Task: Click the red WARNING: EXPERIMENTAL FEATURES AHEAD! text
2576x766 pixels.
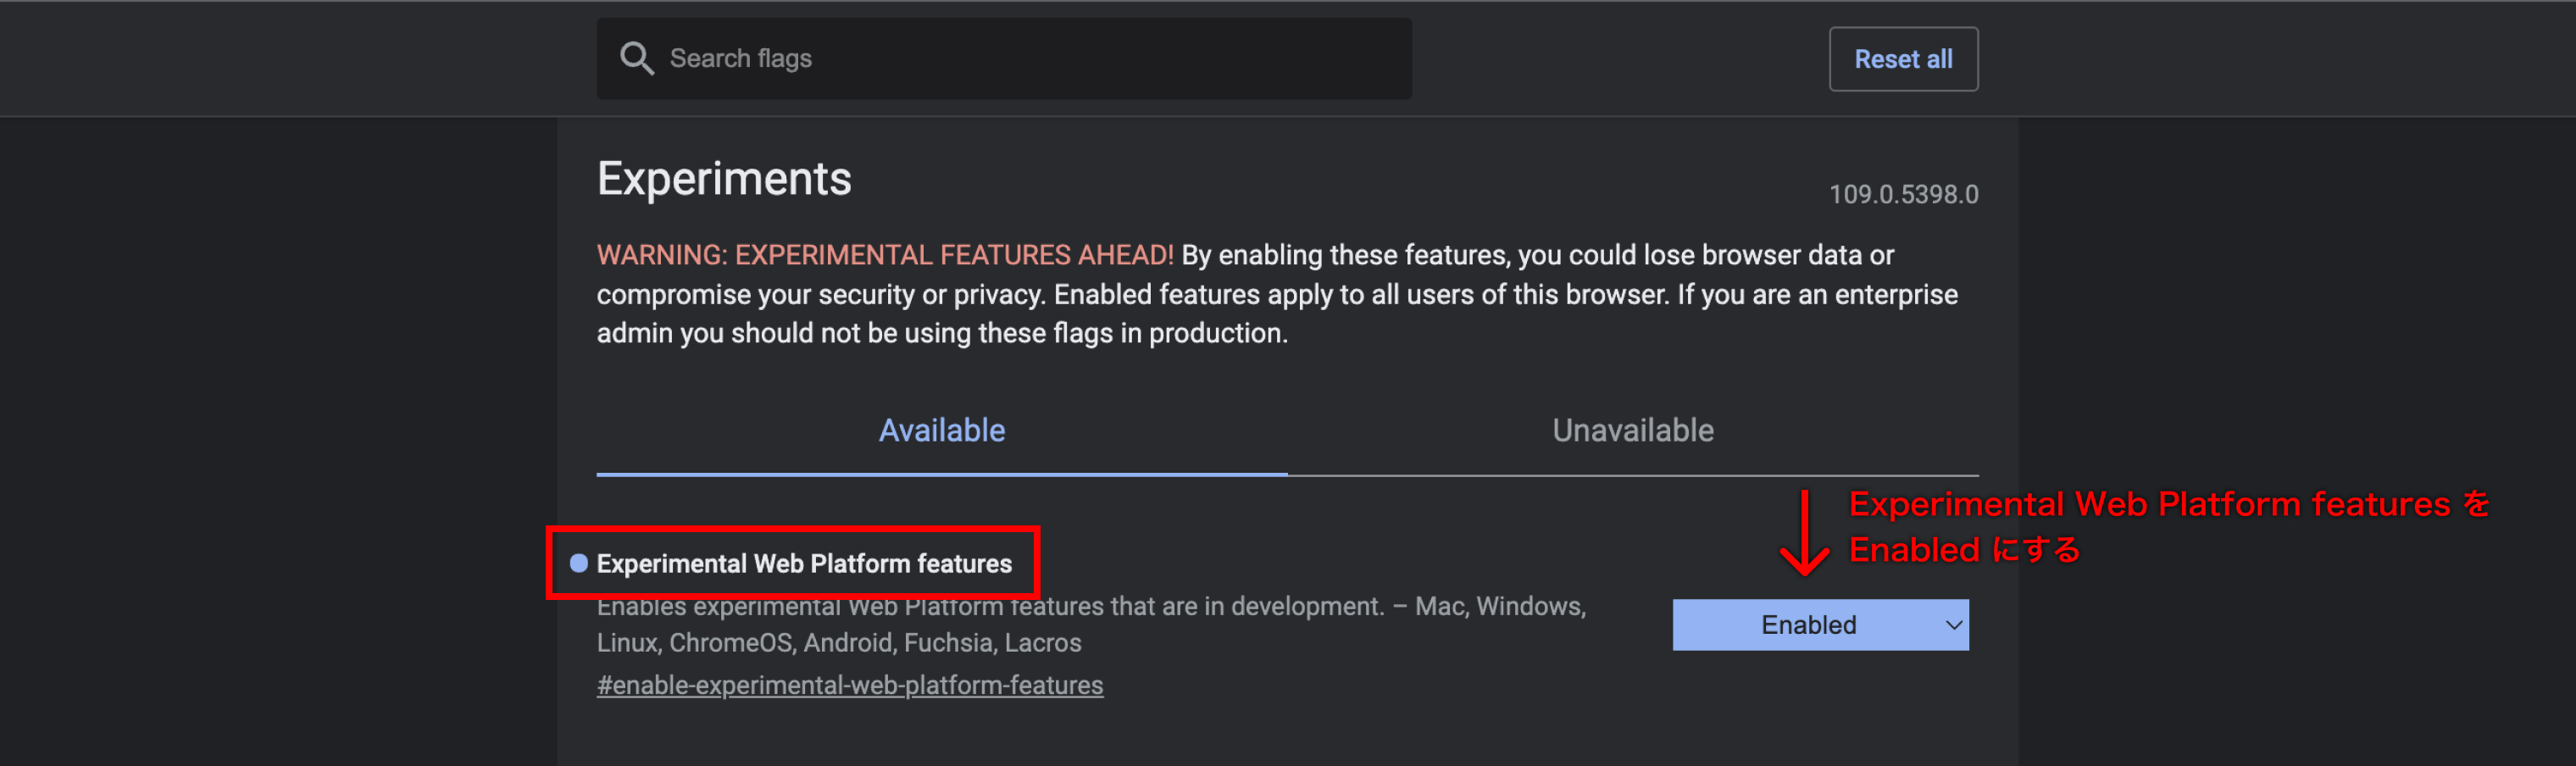Action: [884, 255]
